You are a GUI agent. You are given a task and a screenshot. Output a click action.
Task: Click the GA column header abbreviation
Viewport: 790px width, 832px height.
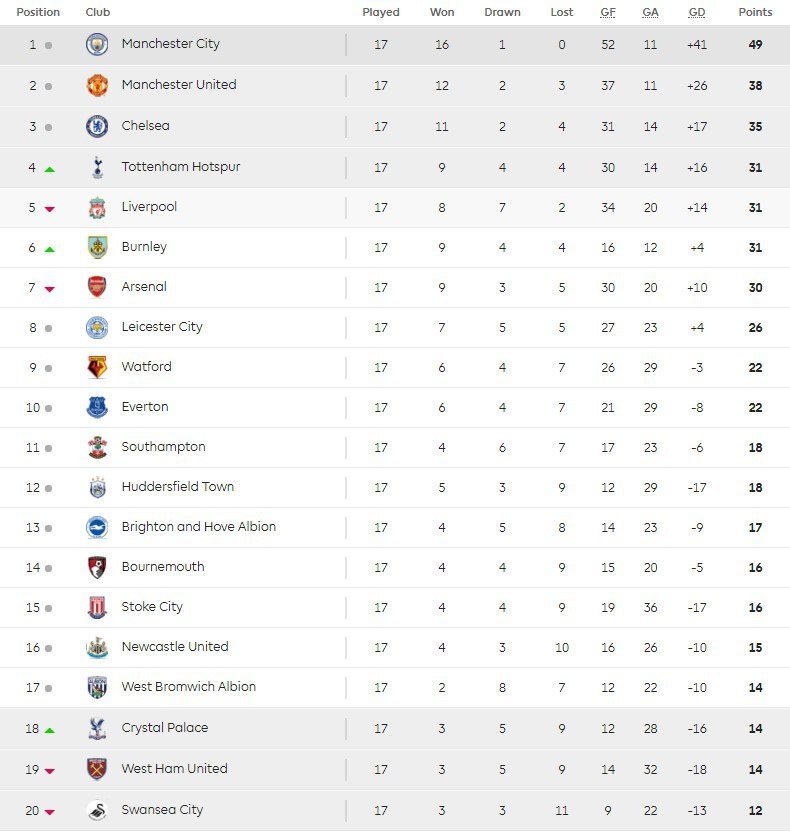(650, 12)
